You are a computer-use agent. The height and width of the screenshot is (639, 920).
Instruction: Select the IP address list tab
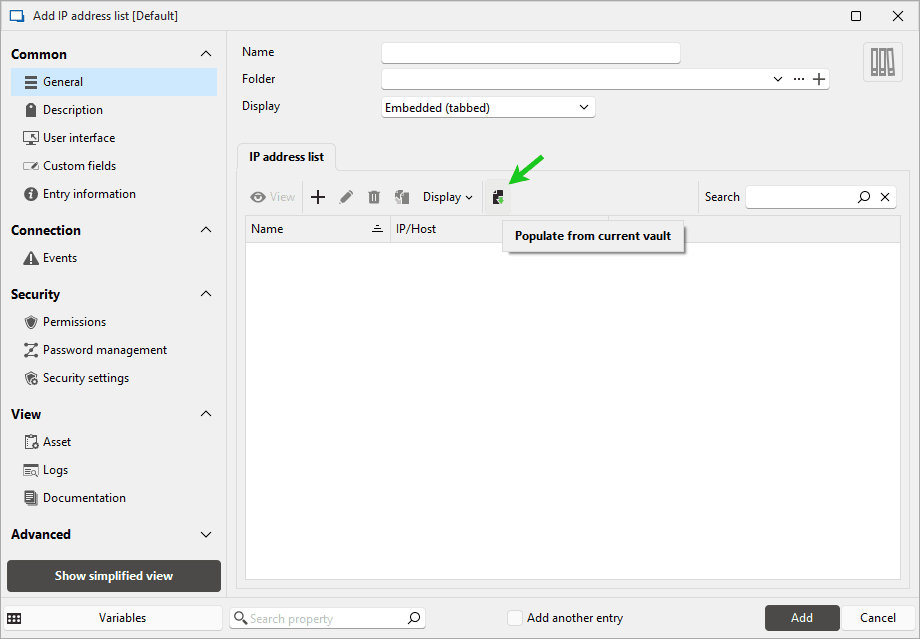coord(287,157)
